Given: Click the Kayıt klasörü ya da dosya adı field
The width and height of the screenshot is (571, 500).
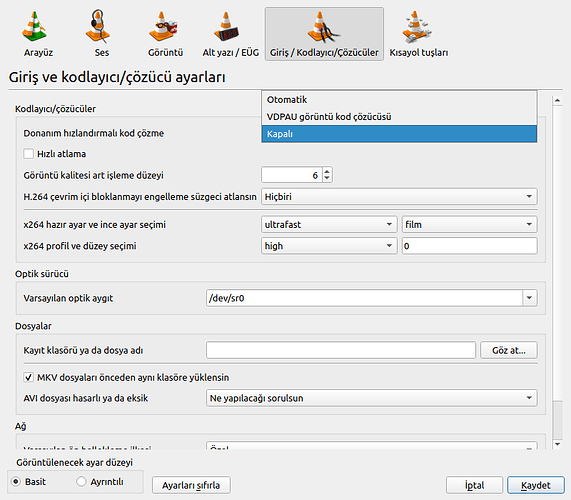Looking at the screenshot, I should pyautogui.click(x=341, y=350).
